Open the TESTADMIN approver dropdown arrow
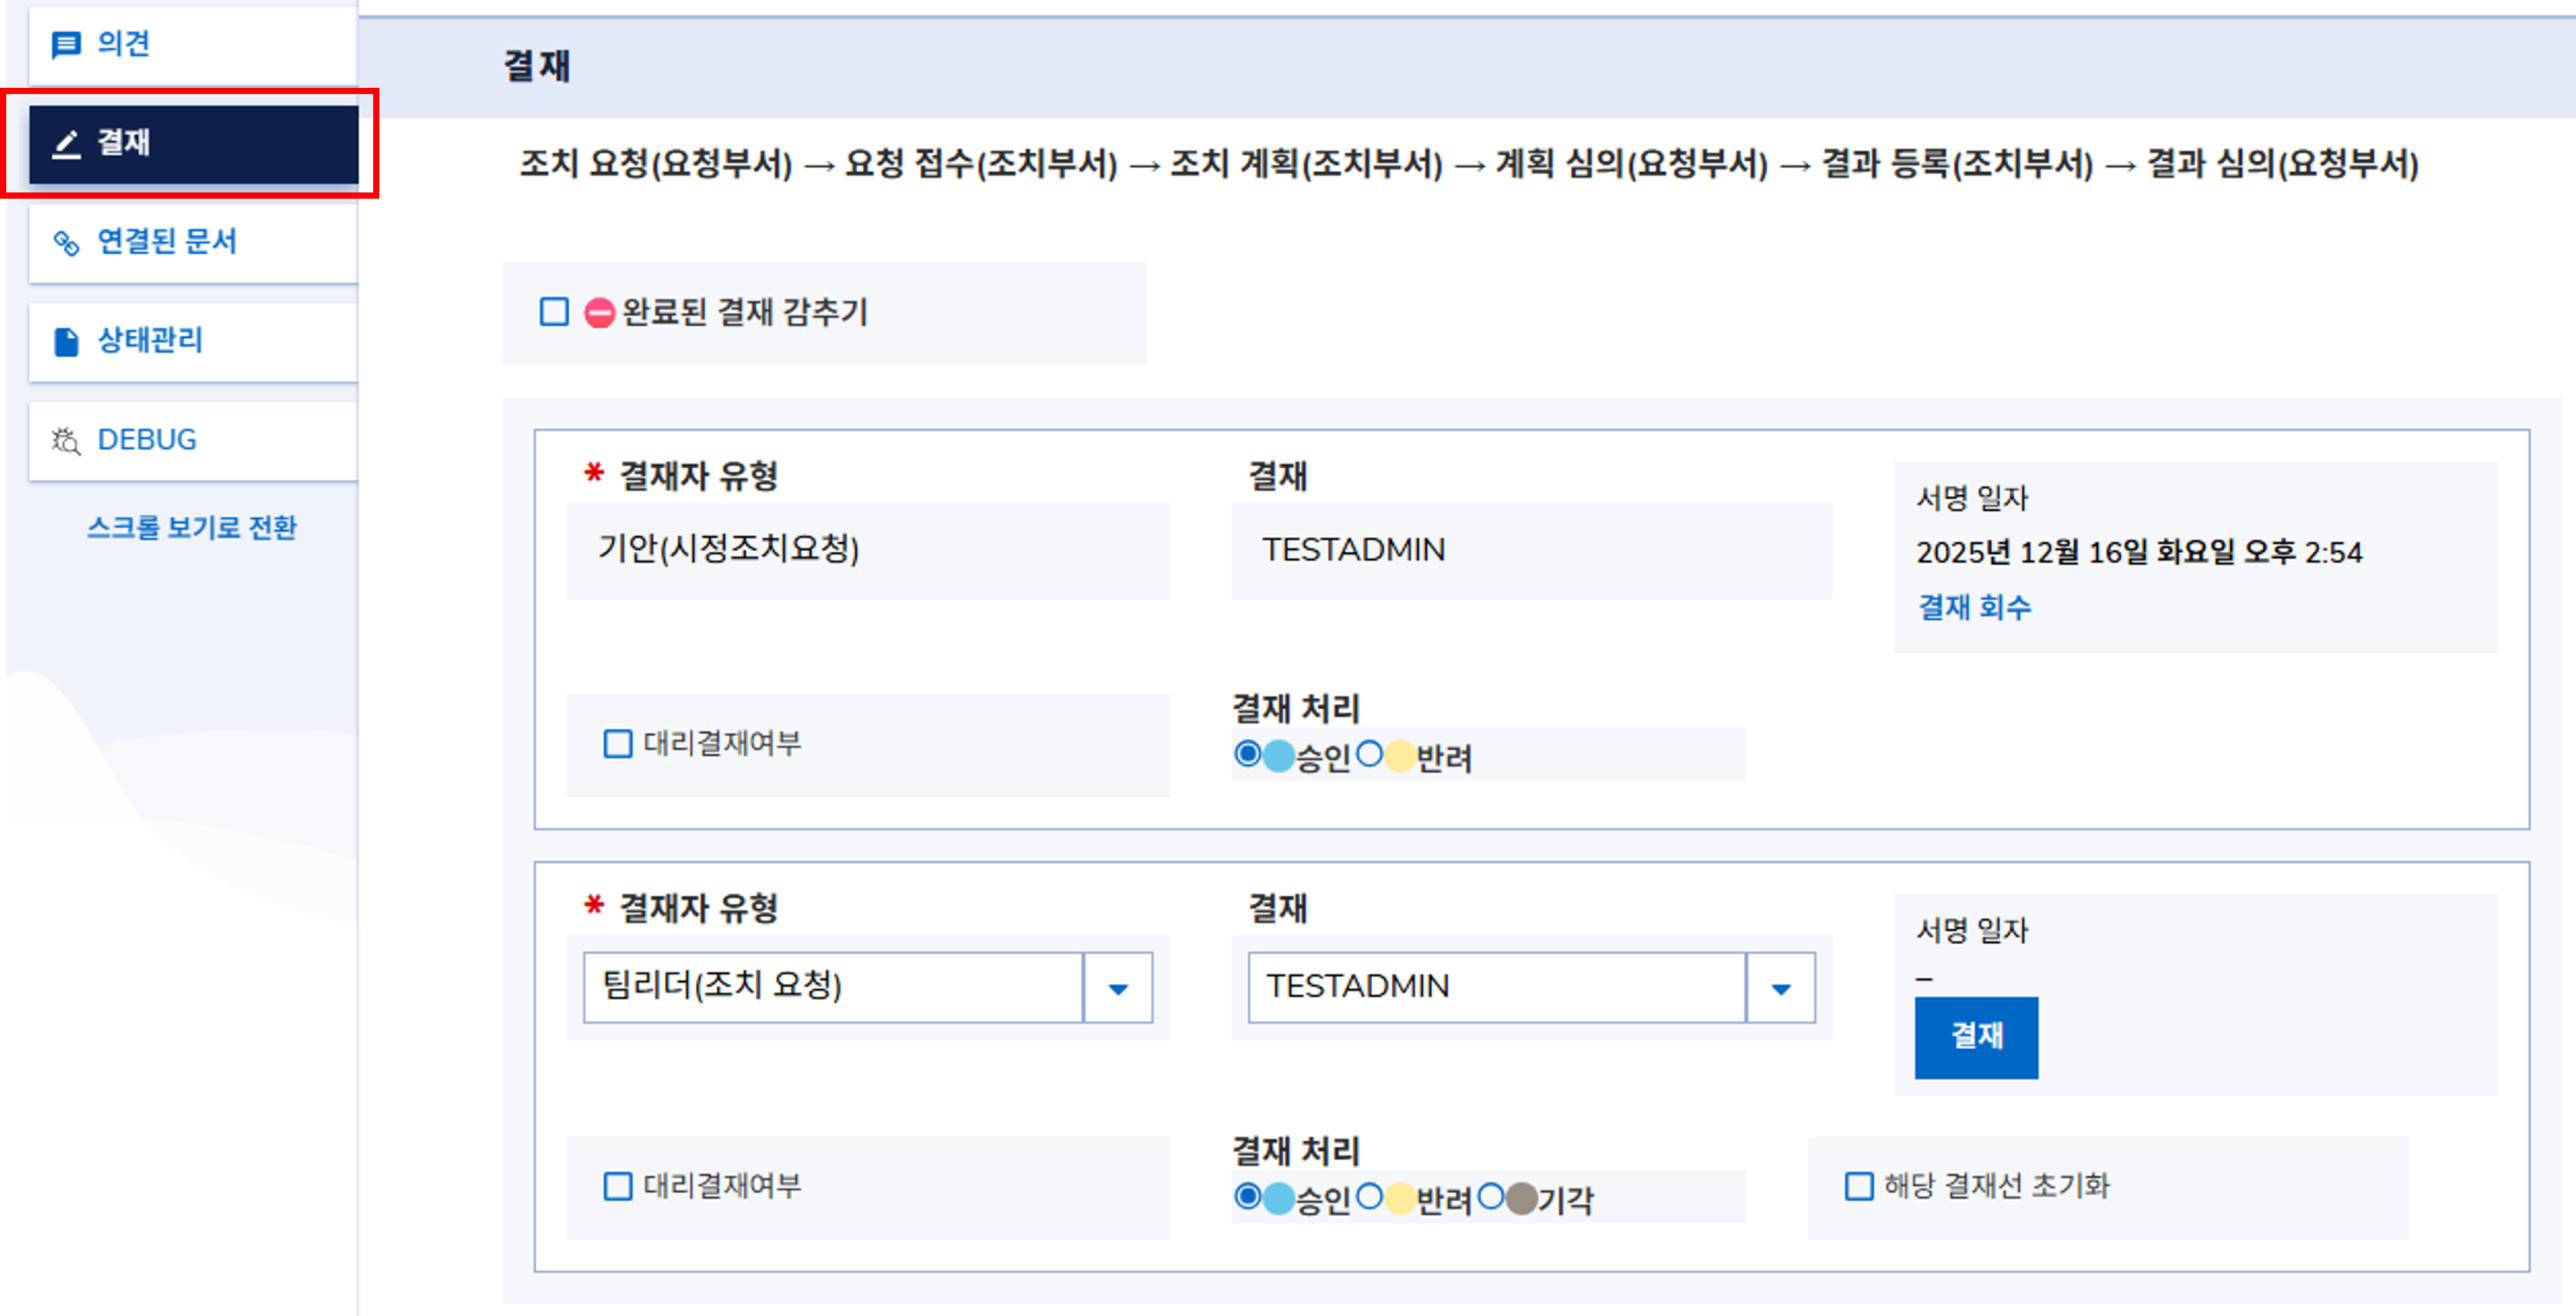The height and width of the screenshot is (1316, 2576). pyautogui.click(x=1780, y=988)
